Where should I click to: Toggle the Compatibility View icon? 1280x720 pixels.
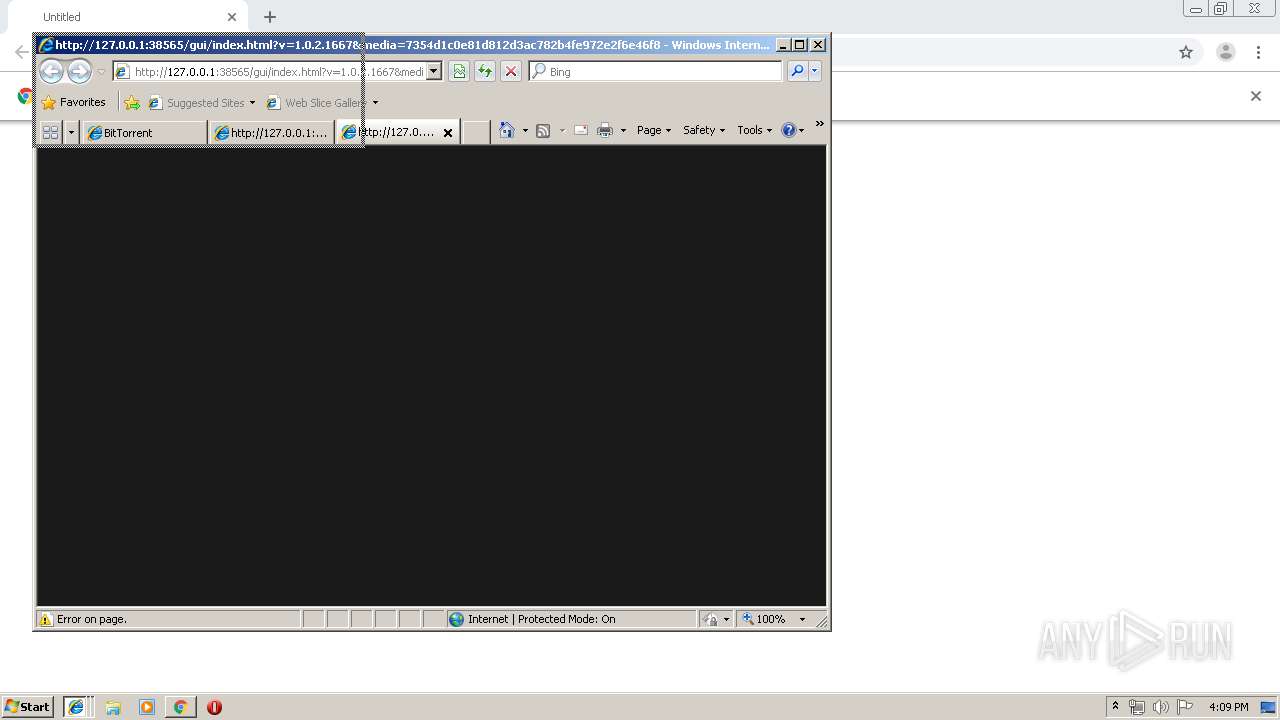tap(459, 71)
